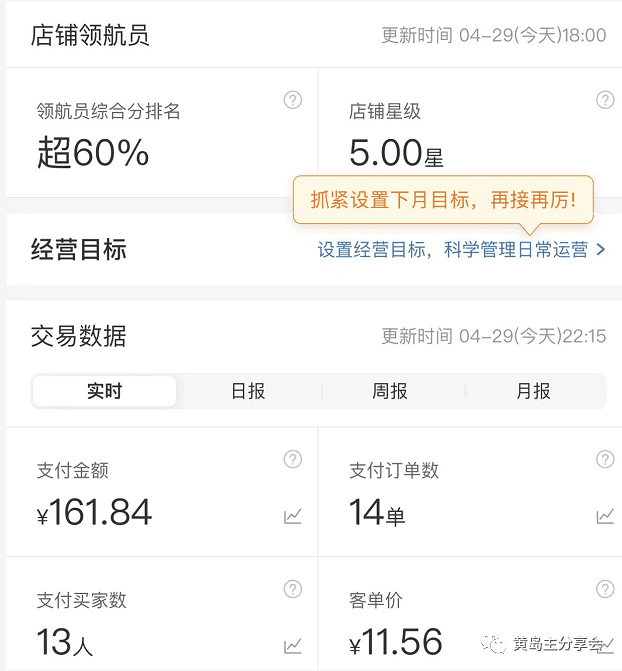Tap the ¥161.84 payment amount
622x671 pixels.
pyautogui.click(x=95, y=513)
